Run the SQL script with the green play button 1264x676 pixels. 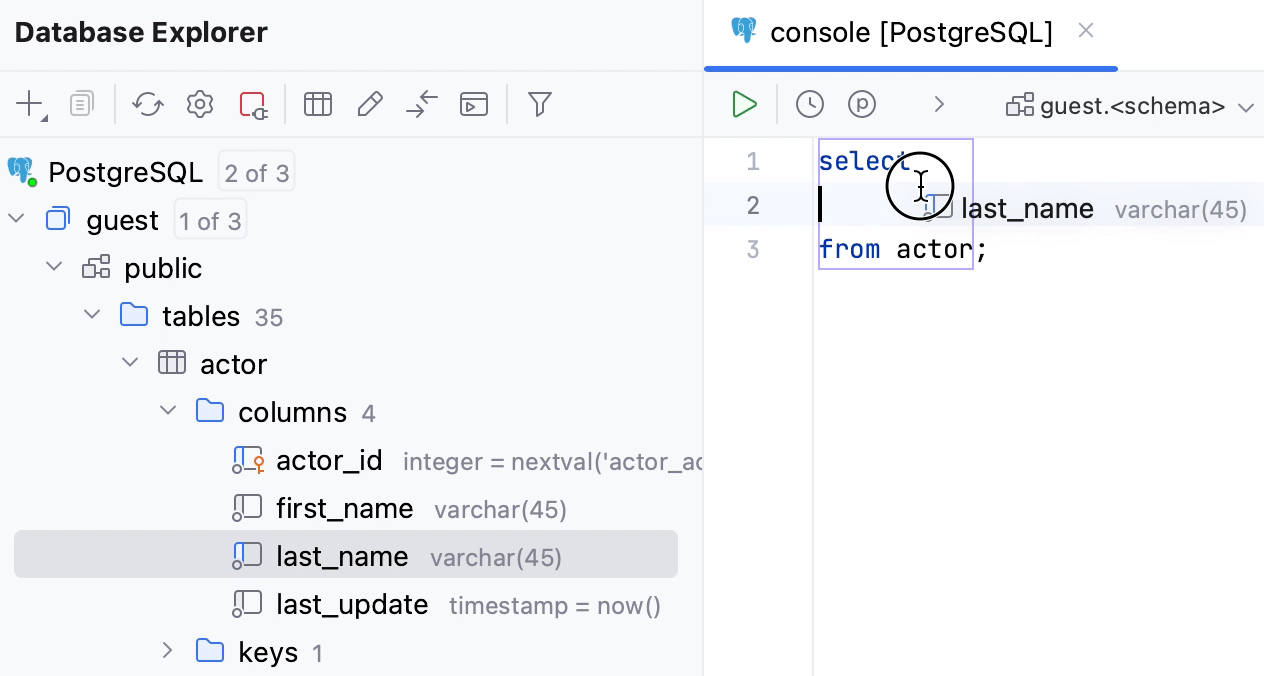[743, 104]
